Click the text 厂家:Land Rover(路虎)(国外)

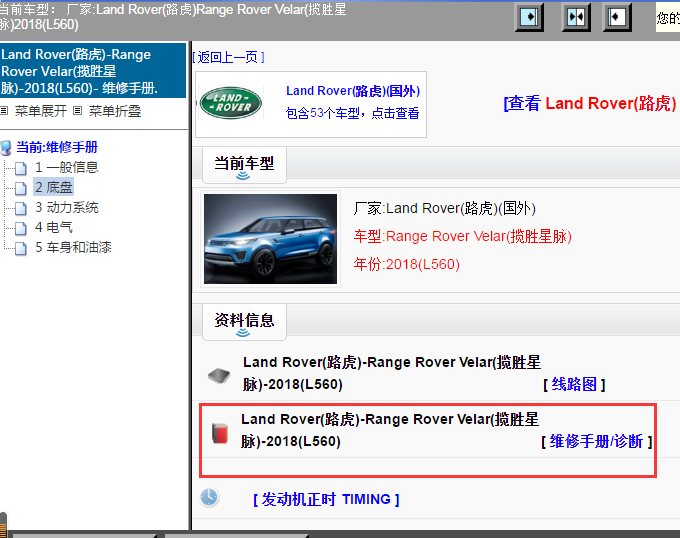point(445,209)
